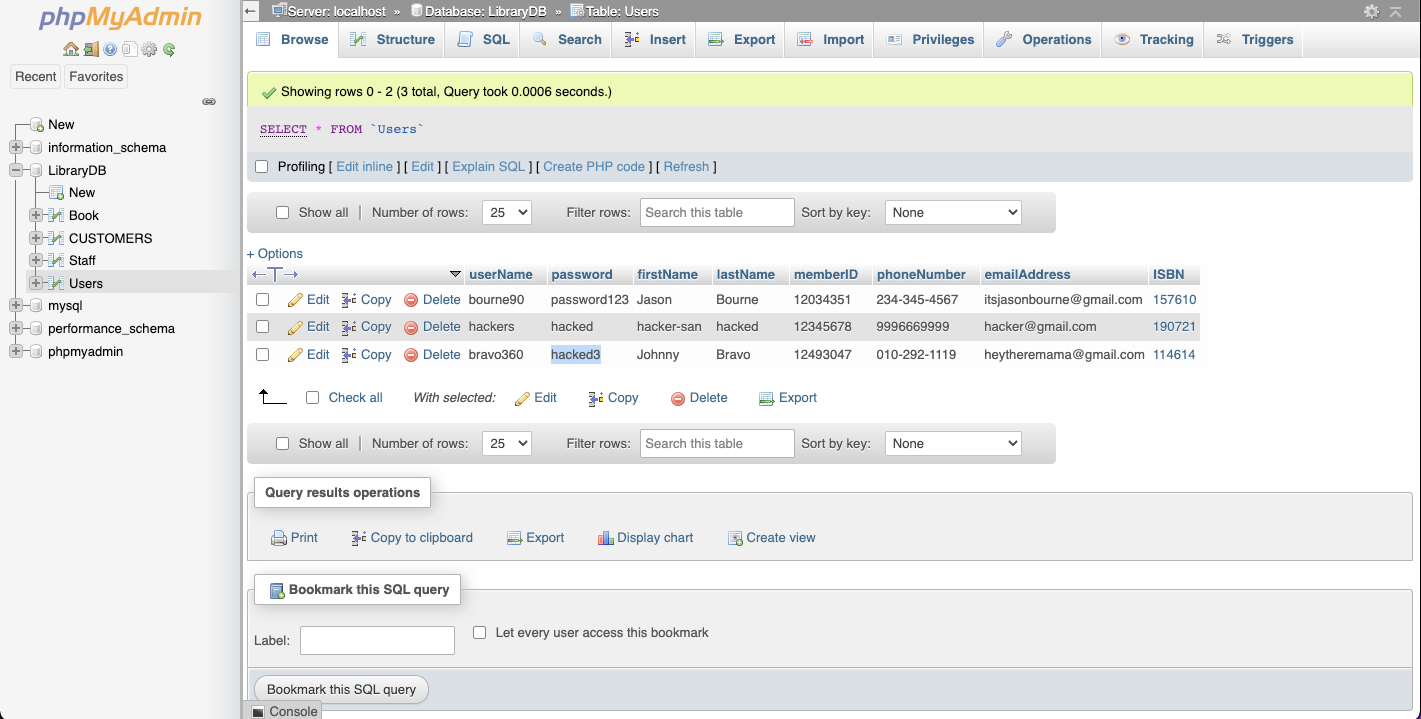This screenshot has width=1421, height=719.
Task: Open the settings gear at top right
Action: pyautogui.click(x=1369, y=10)
